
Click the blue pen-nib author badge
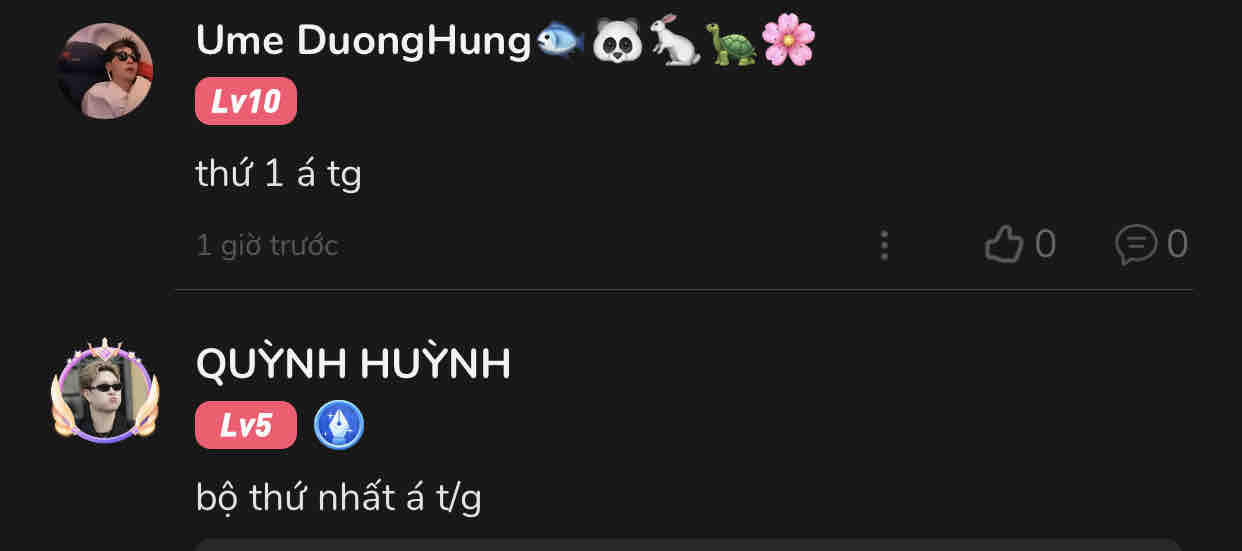click(x=339, y=426)
